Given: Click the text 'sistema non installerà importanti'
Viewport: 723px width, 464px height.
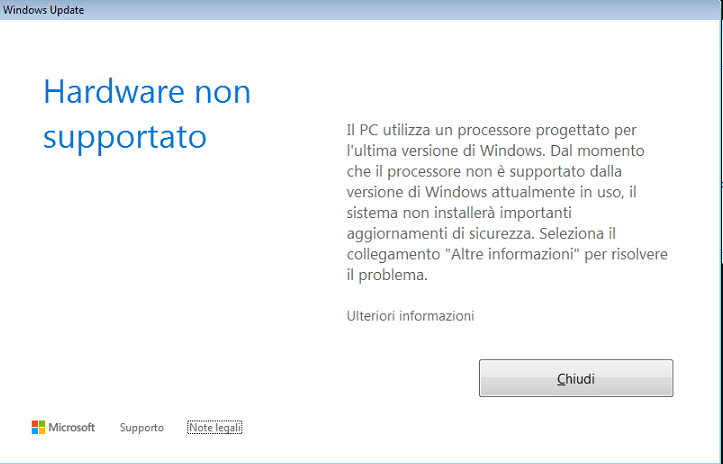Looking at the screenshot, I should [x=459, y=213].
